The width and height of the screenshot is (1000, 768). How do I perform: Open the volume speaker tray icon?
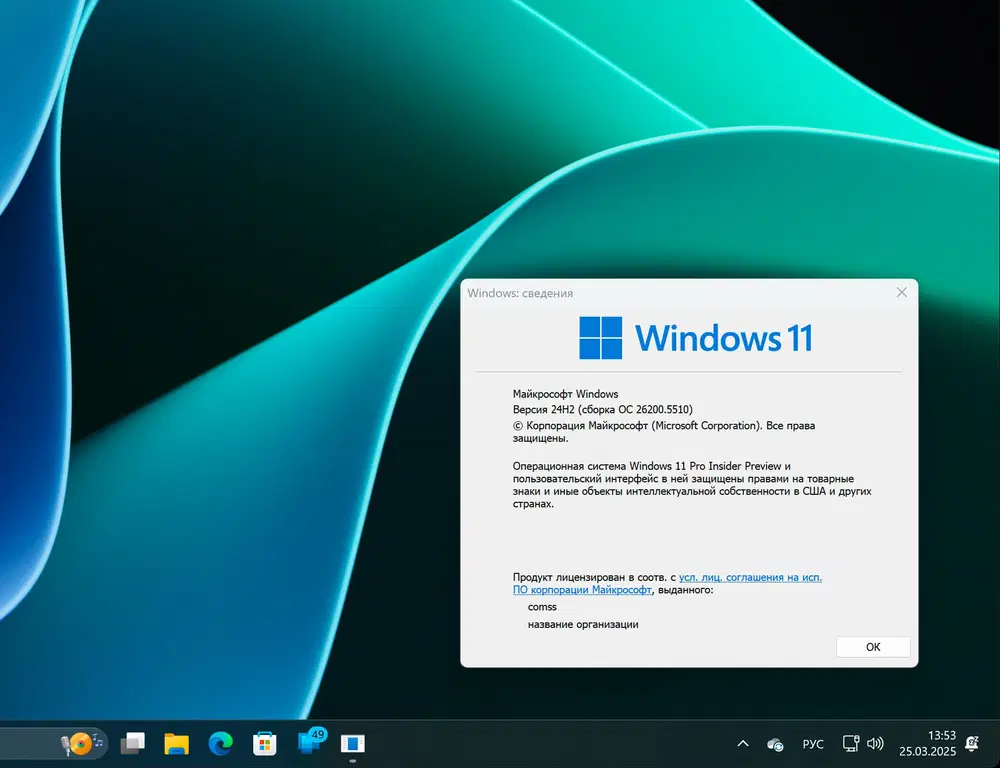pyautogui.click(x=875, y=743)
